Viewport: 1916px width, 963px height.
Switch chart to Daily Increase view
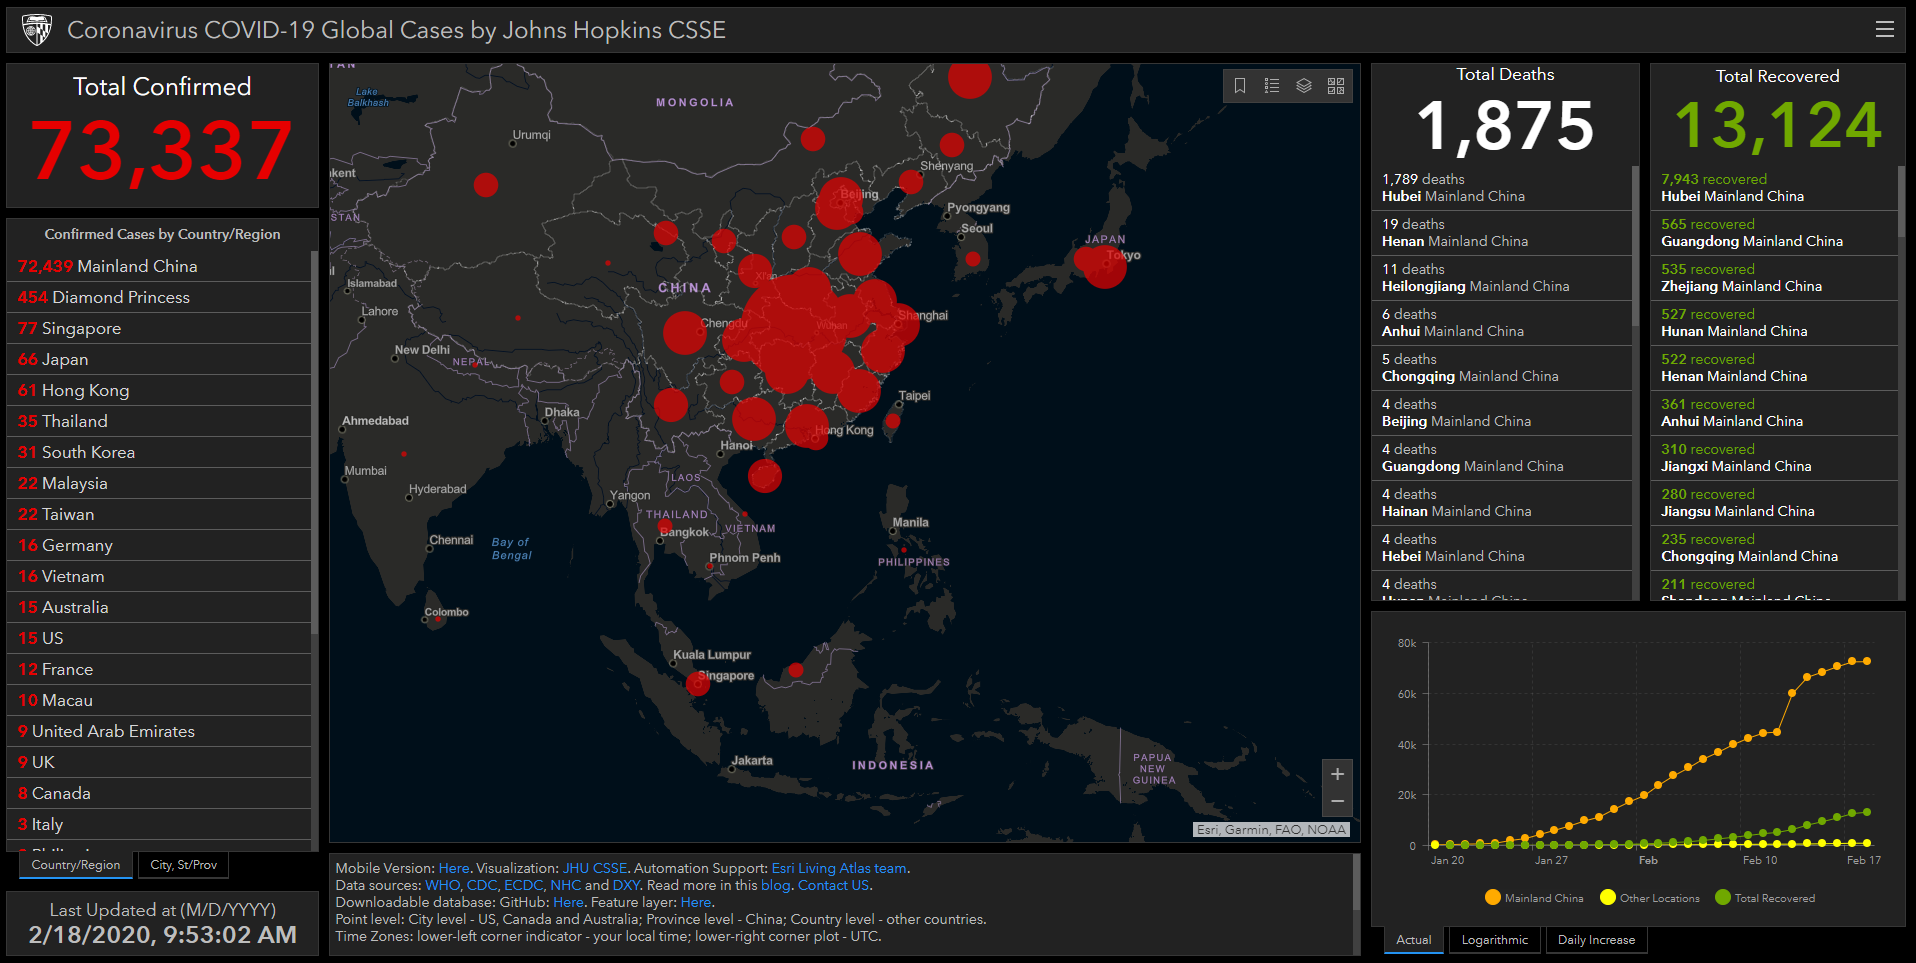pos(1596,939)
